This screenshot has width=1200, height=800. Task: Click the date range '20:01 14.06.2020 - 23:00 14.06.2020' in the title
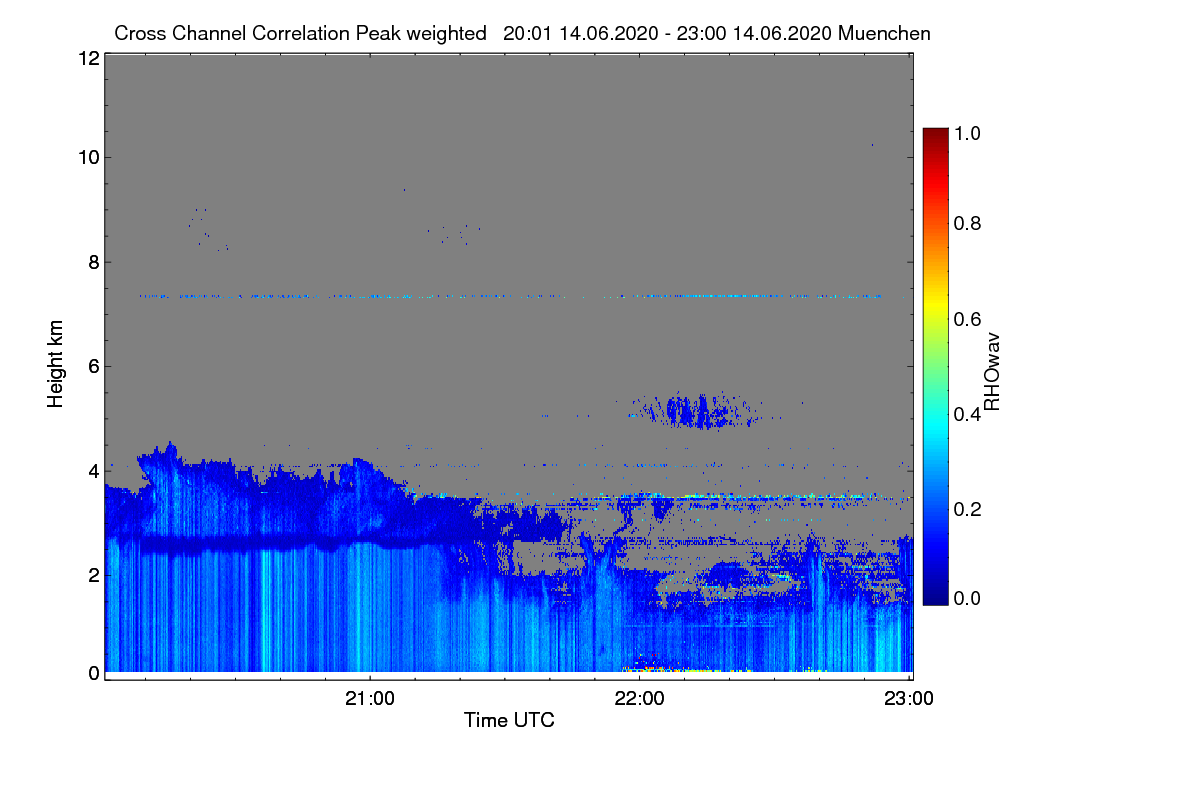click(x=668, y=33)
